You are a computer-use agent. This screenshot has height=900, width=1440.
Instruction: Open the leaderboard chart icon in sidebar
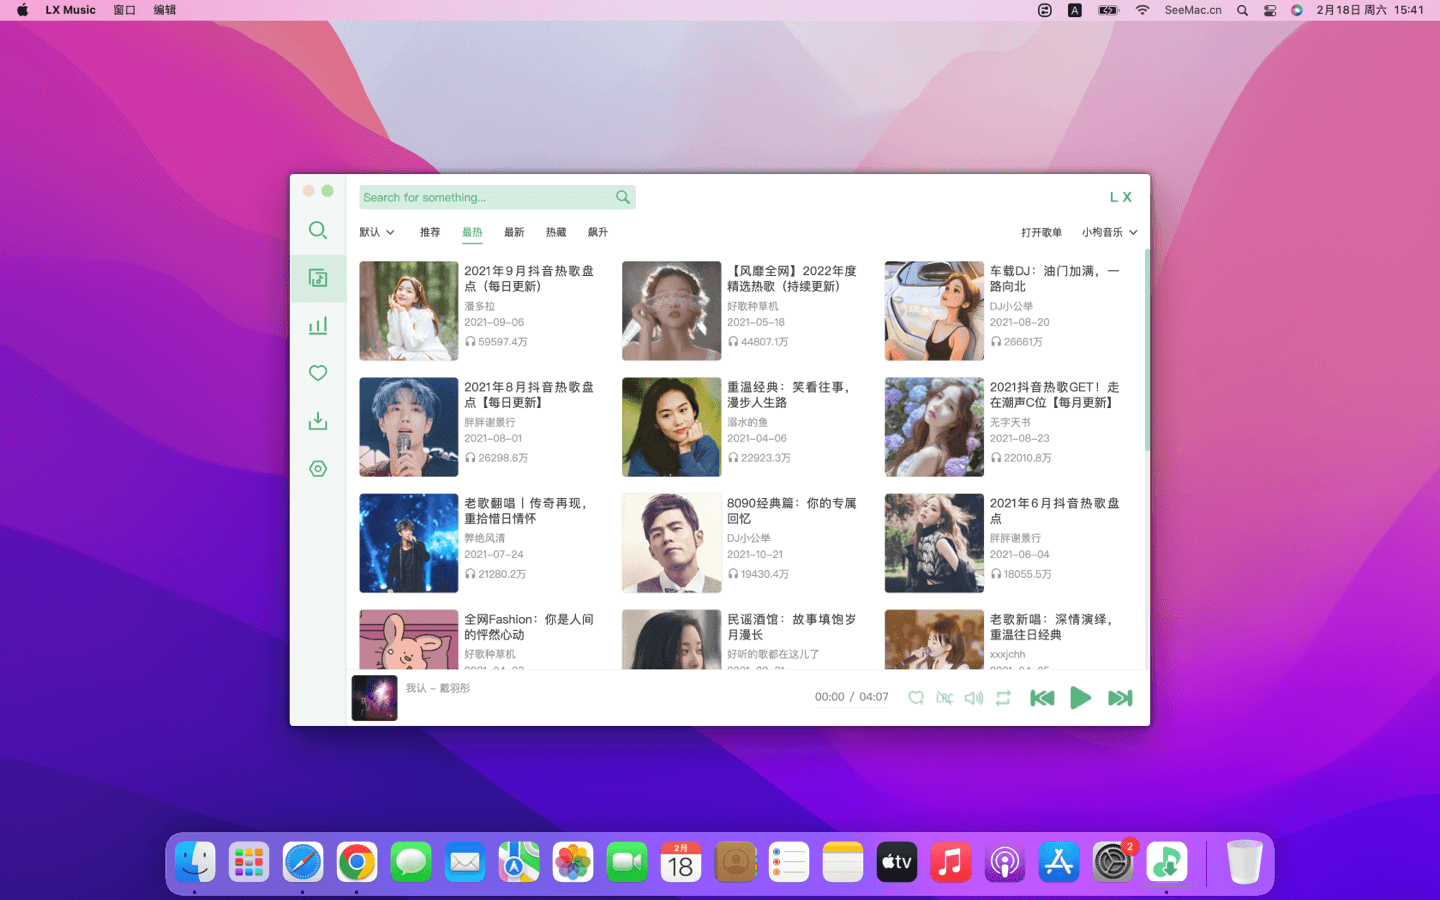tap(318, 326)
